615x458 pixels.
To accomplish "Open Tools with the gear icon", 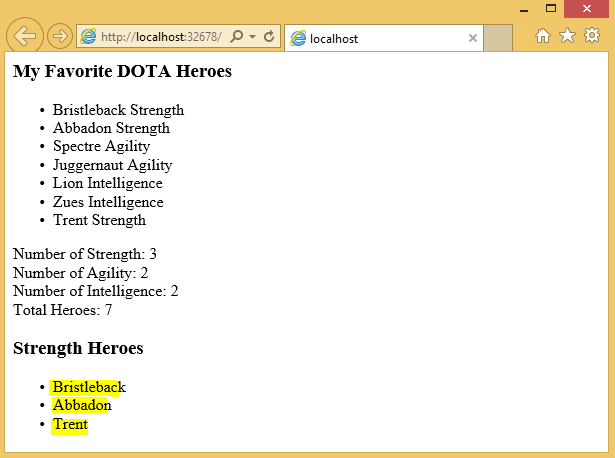I will (x=592, y=35).
